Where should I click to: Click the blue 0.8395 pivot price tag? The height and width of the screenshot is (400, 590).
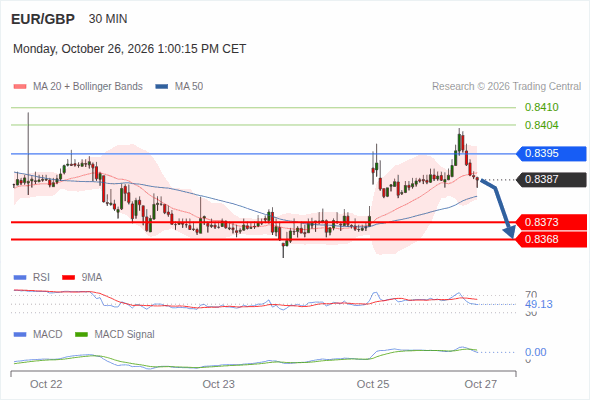coord(551,154)
